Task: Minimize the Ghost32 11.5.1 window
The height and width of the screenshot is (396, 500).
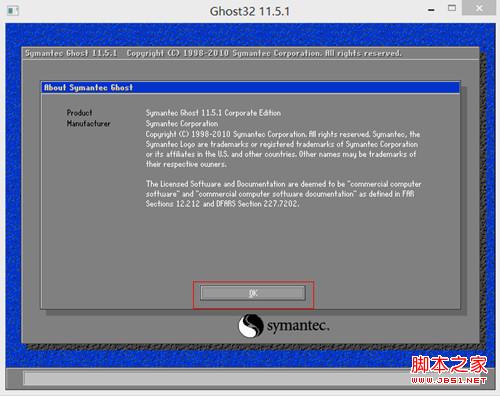Action: [431, 10]
